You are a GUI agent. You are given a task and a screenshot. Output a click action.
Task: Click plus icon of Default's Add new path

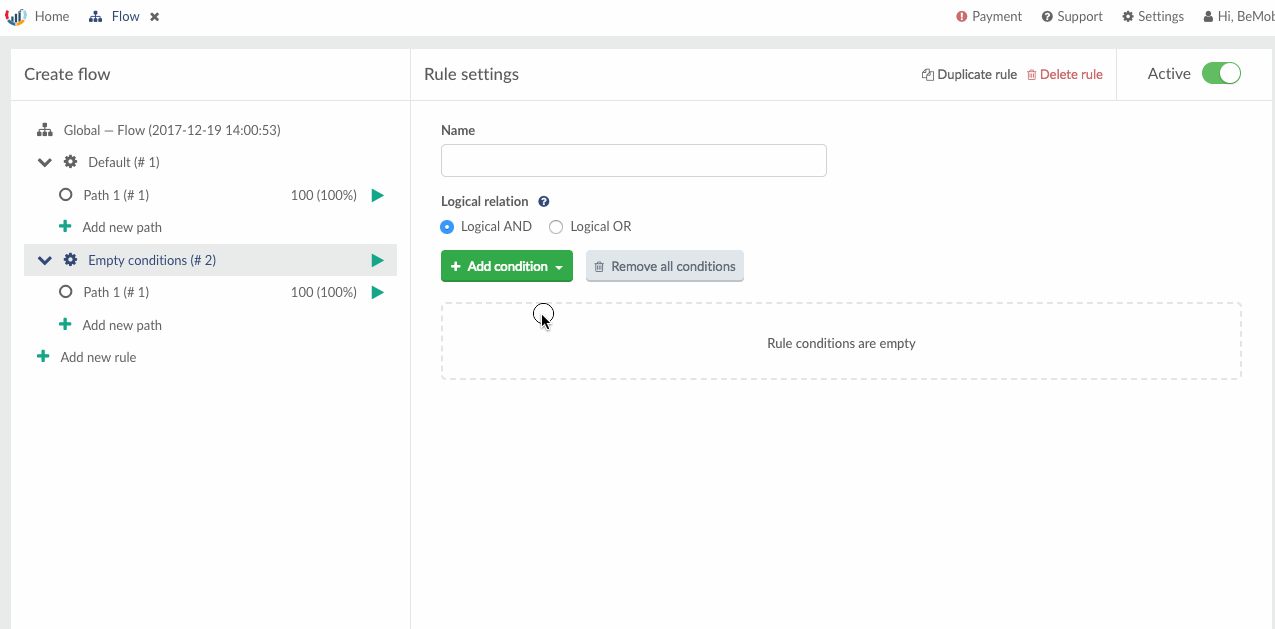[x=65, y=226]
